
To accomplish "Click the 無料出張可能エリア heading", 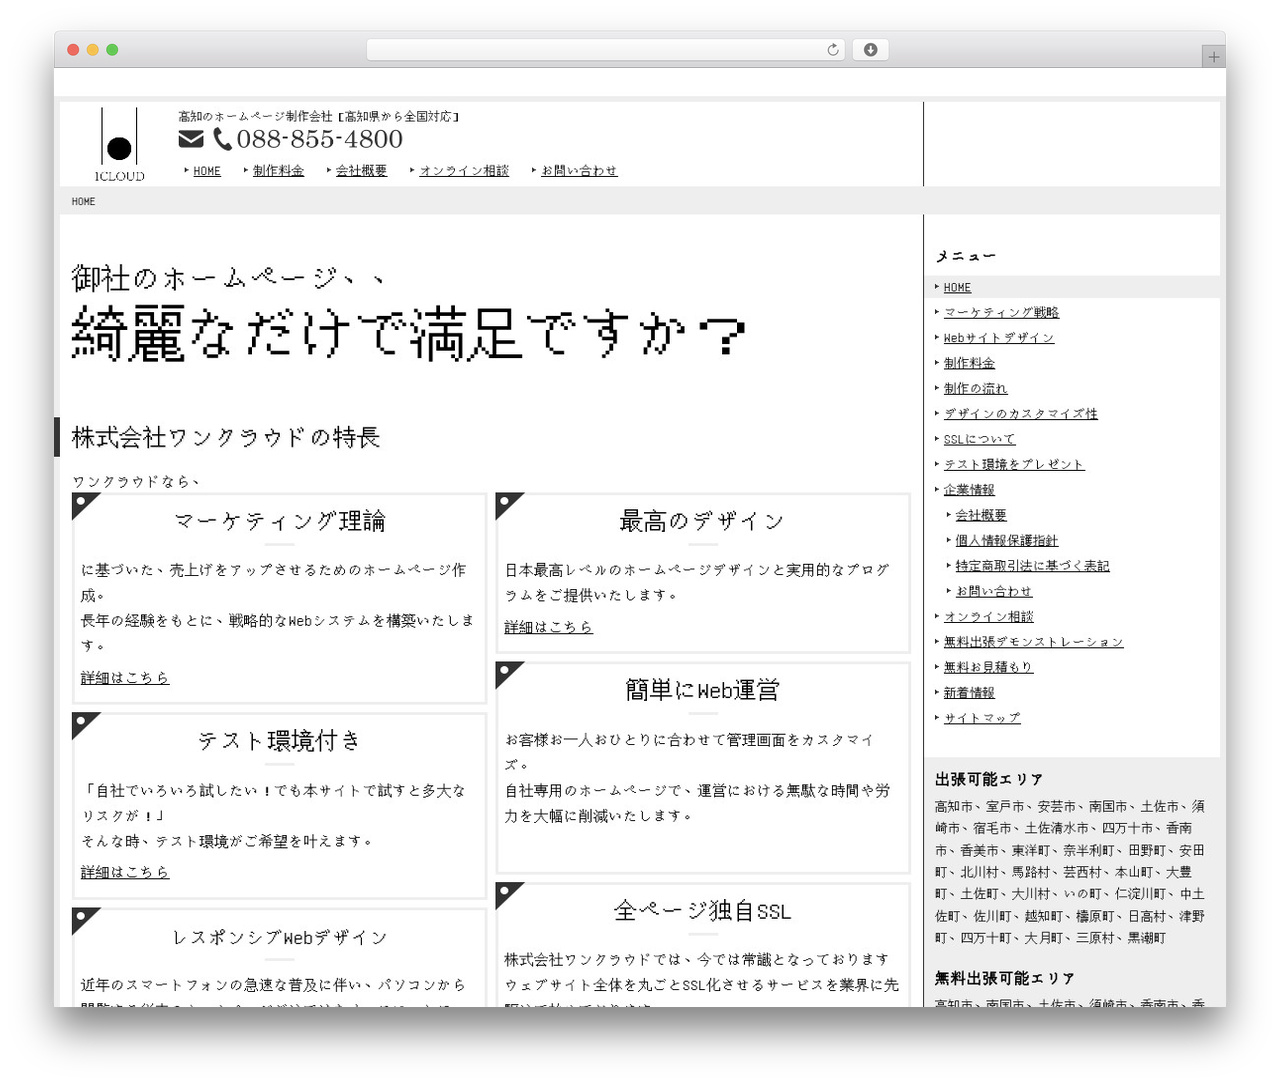I will (1005, 978).
